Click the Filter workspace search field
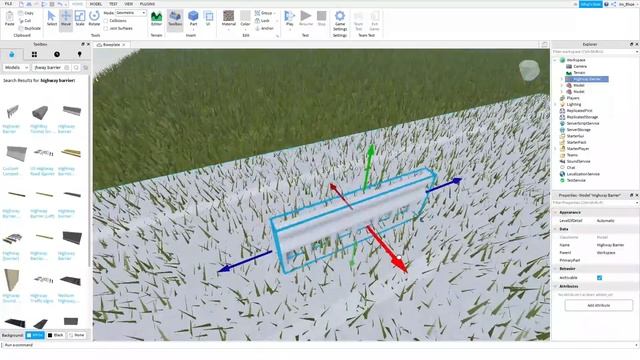This screenshot has height=360, width=640. pos(595,52)
